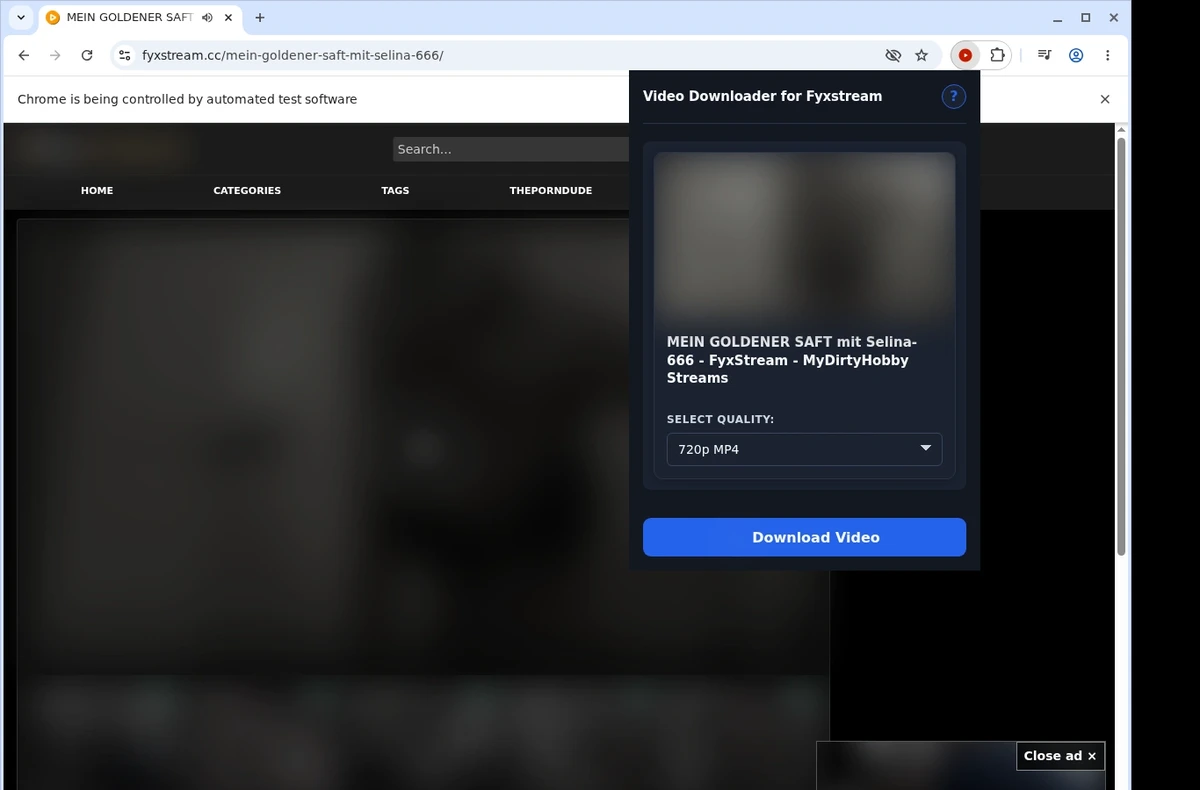Open the TAGS menu item
The image size is (1200, 790).
[395, 190]
